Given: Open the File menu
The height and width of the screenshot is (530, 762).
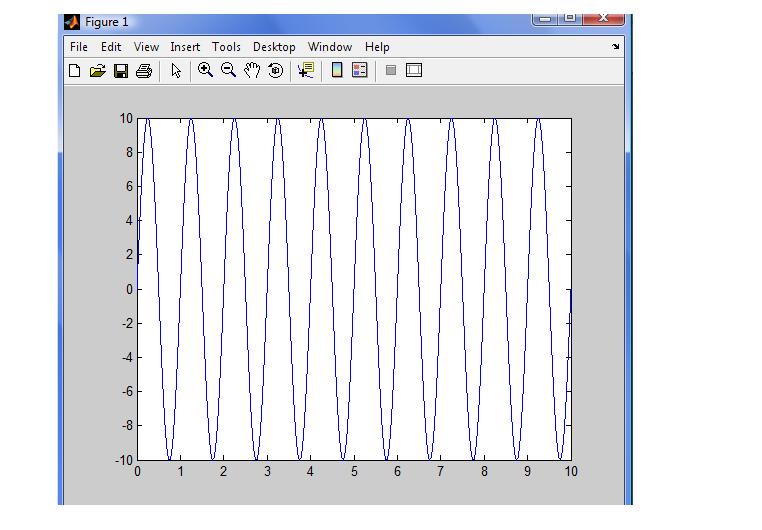Looking at the screenshot, I should coord(79,47).
